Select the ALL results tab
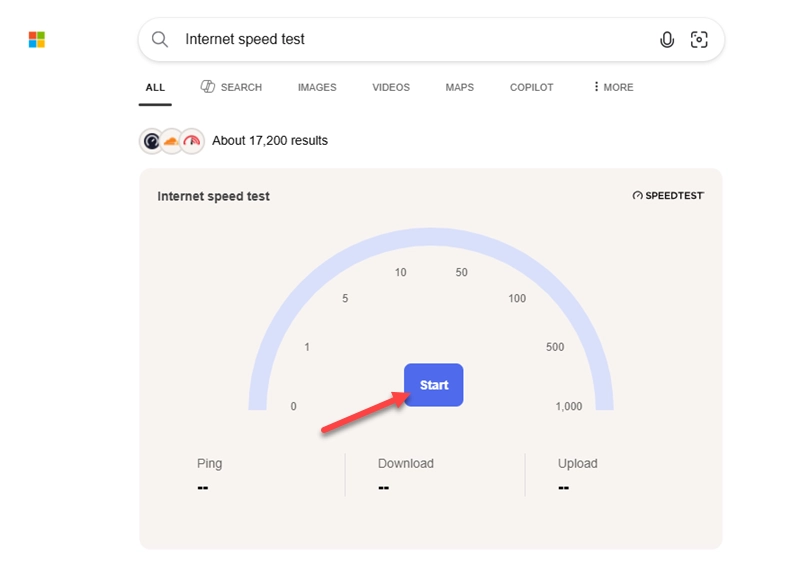Image resolution: width=800 pixels, height=564 pixels. click(155, 87)
